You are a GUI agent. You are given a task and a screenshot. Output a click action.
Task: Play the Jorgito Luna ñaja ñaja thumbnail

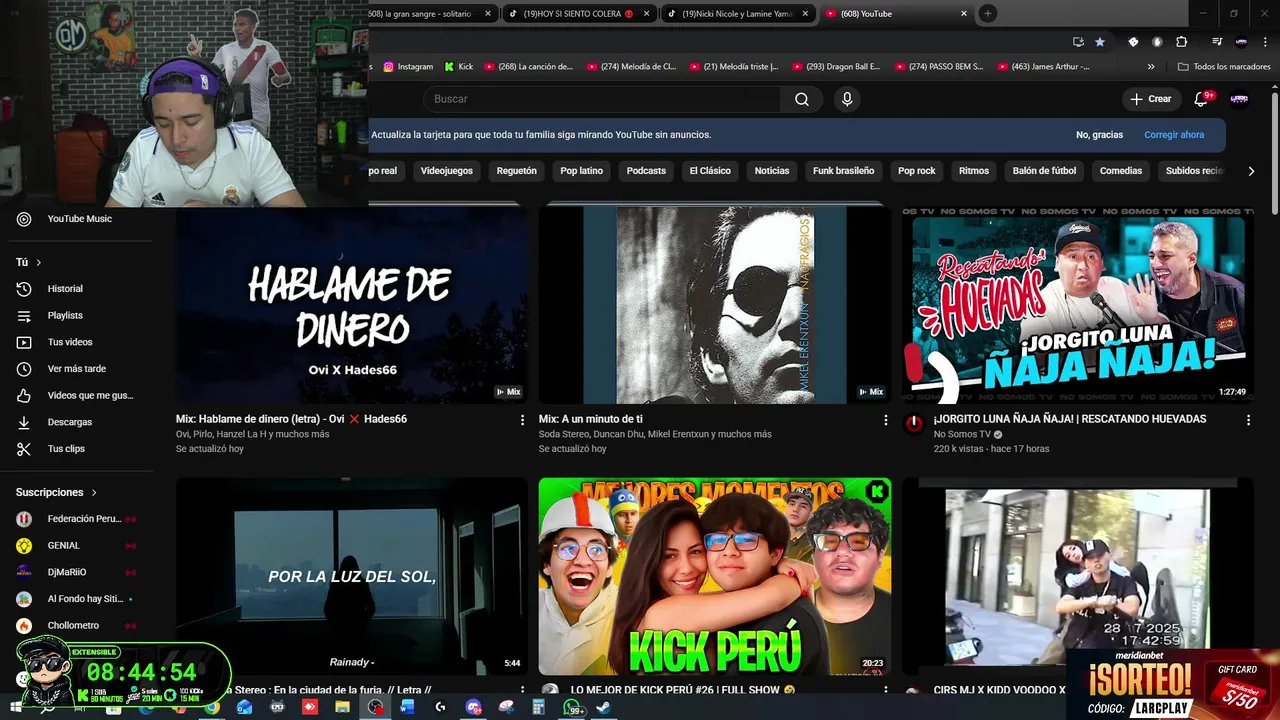coord(1077,305)
